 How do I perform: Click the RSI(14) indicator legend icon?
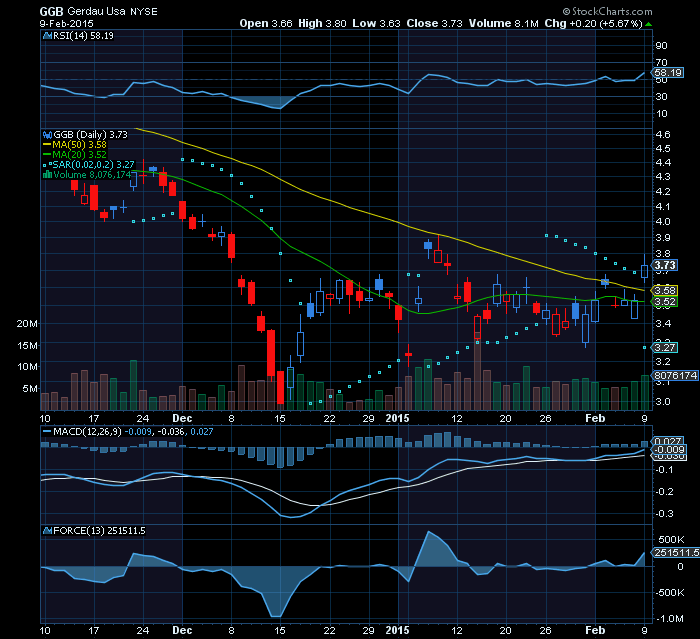pos(47,36)
